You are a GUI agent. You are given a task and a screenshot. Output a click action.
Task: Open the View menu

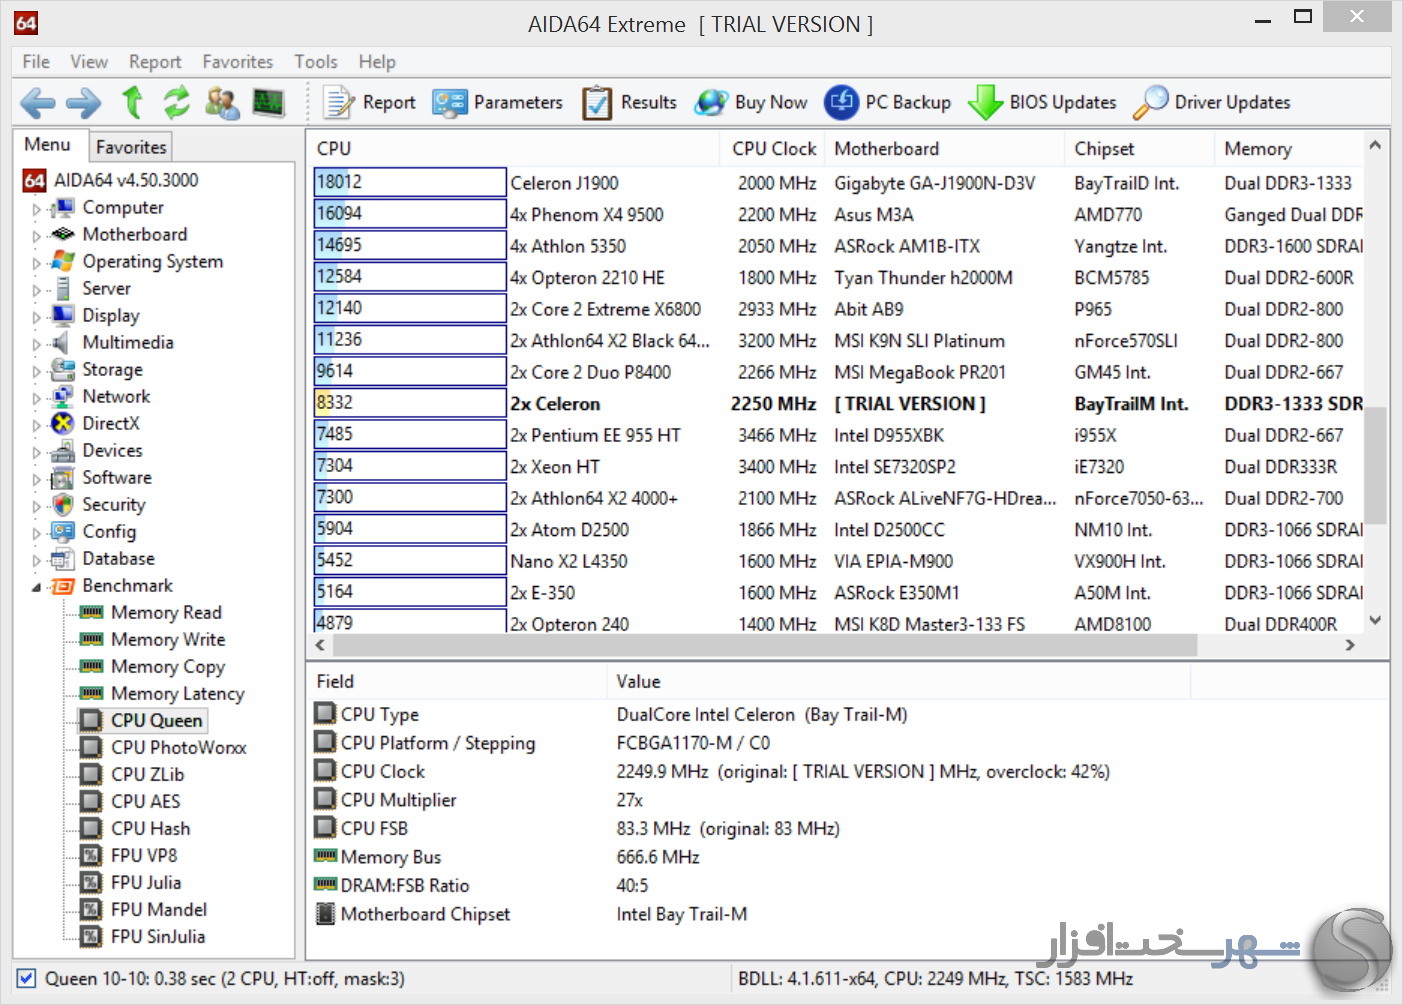89,62
